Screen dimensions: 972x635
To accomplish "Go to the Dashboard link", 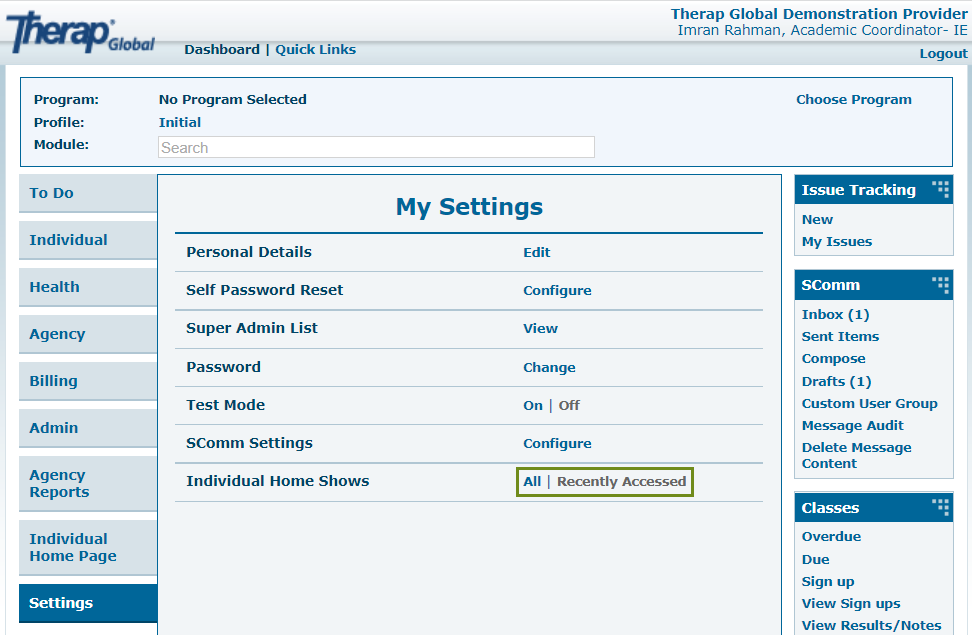I will pyautogui.click(x=222, y=50).
